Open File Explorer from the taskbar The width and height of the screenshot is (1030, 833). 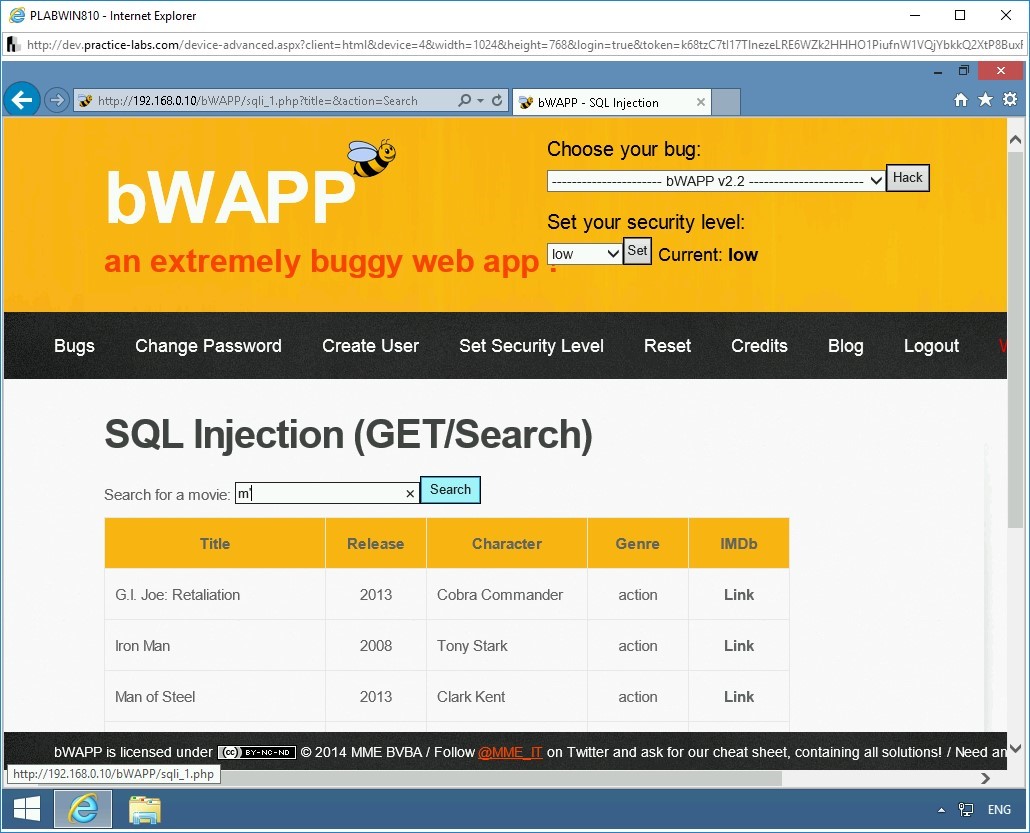click(144, 808)
